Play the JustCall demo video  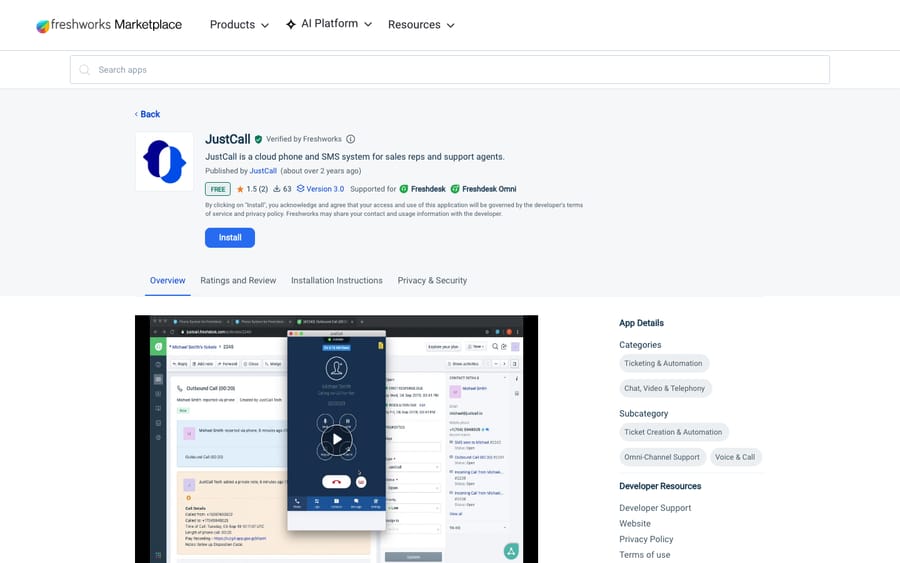coord(336,439)
